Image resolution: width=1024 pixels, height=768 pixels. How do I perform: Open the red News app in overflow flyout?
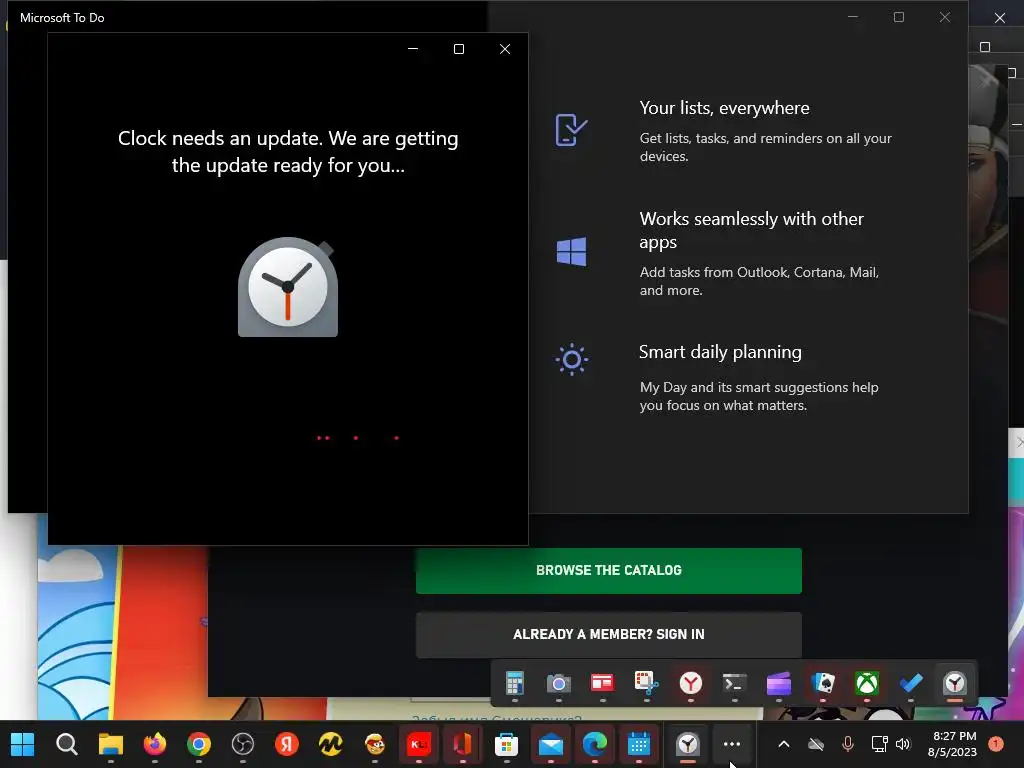click(602, 683)
